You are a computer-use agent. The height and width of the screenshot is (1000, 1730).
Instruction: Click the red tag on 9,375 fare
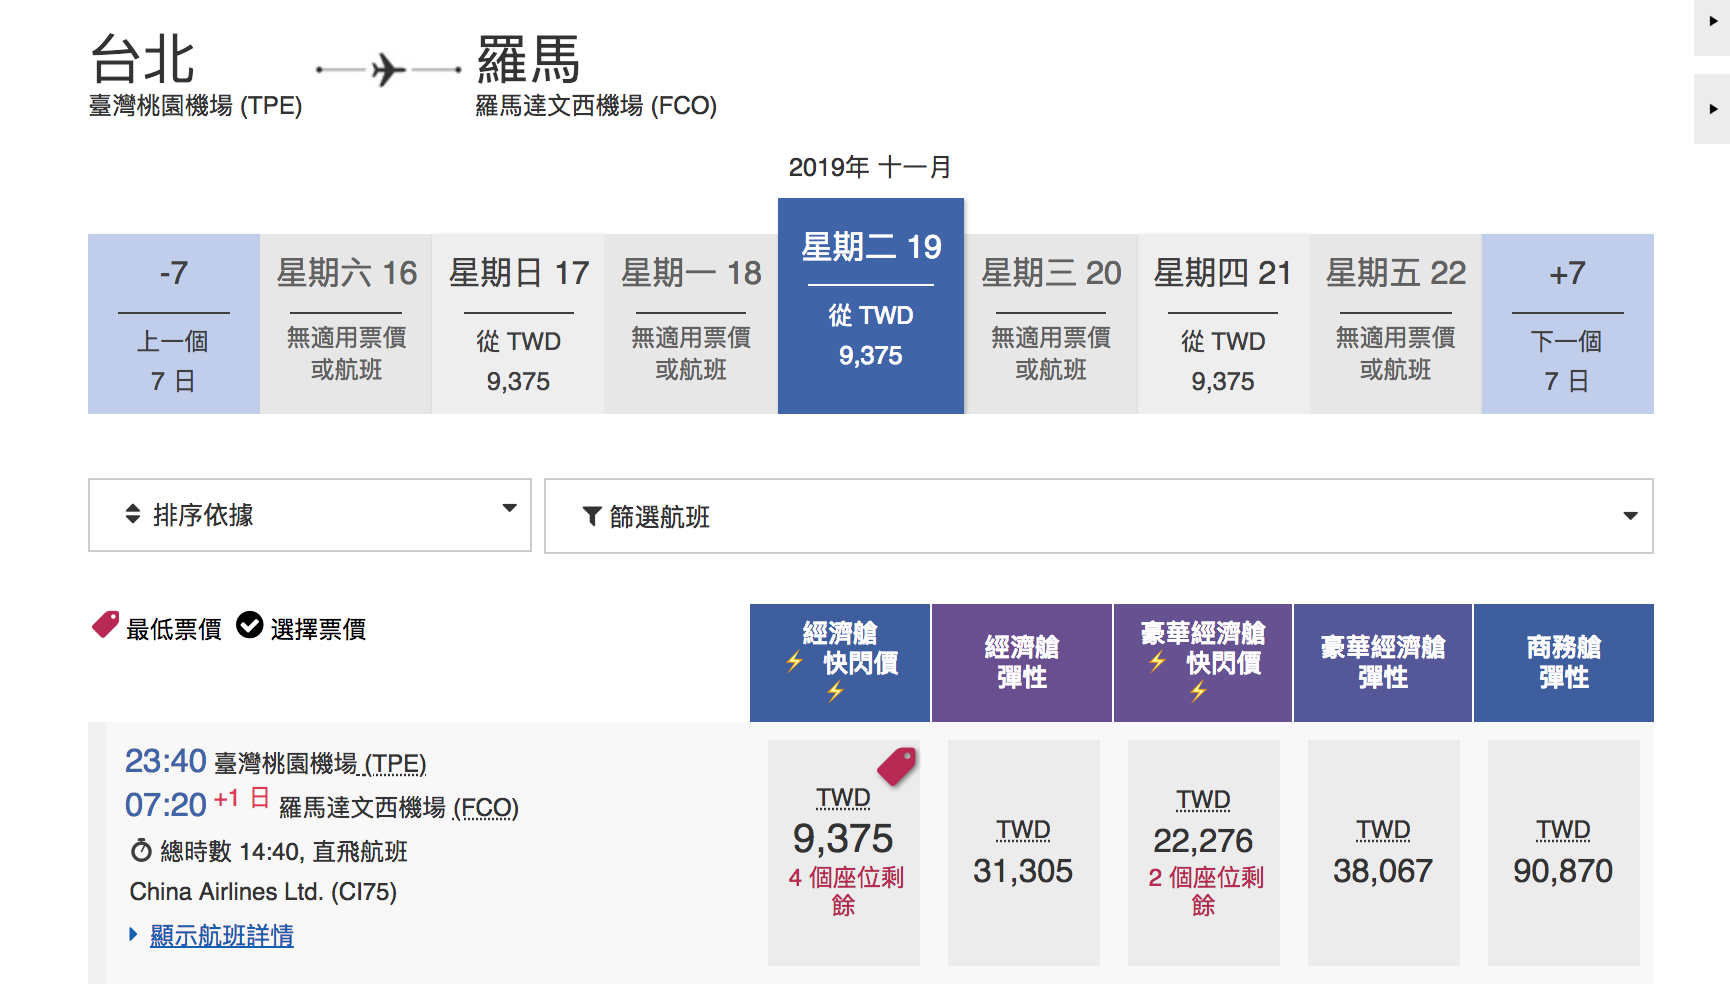click(x=897, y=766)
